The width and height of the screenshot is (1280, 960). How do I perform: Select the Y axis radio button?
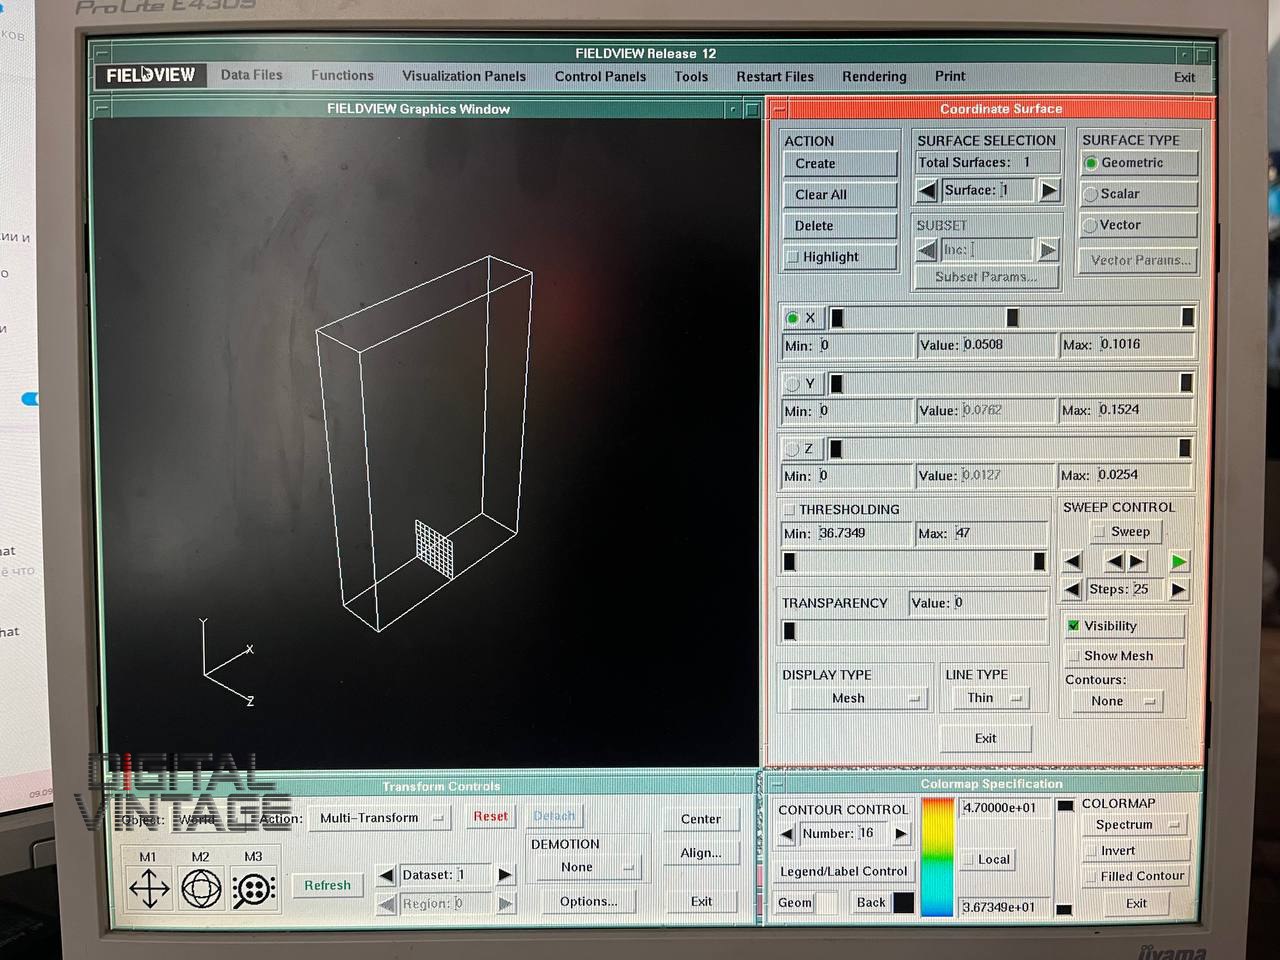point(793,383)
